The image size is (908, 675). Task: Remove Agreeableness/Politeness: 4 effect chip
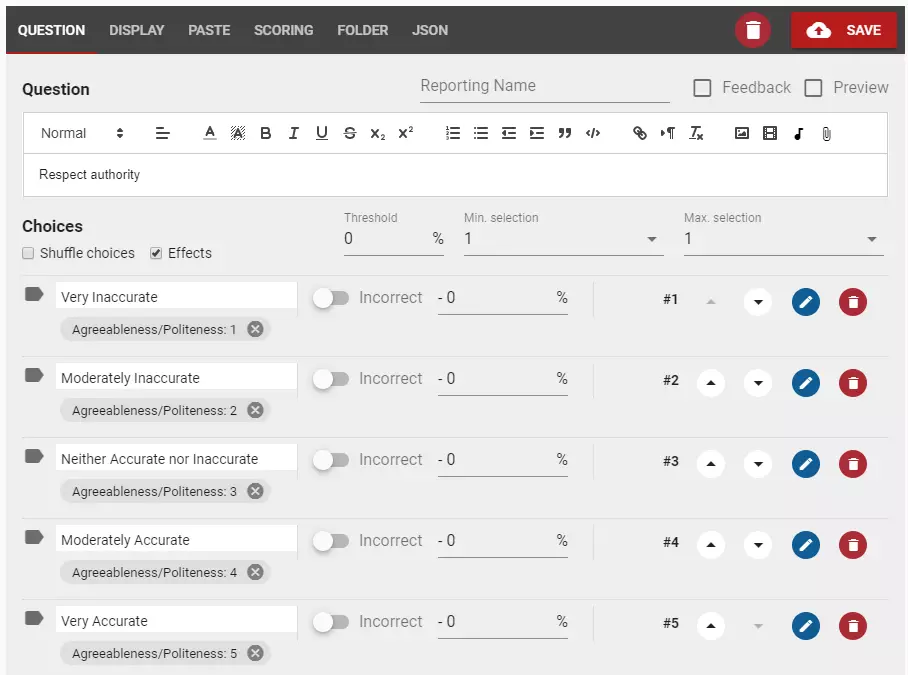255,573
